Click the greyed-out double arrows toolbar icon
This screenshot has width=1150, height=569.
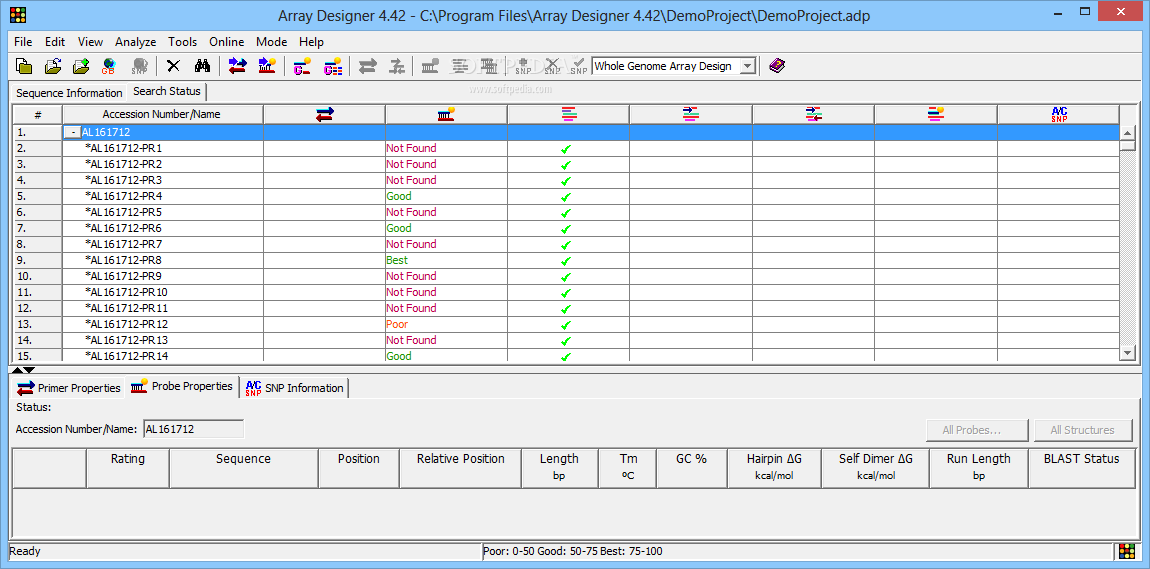(x=367, y=66)
